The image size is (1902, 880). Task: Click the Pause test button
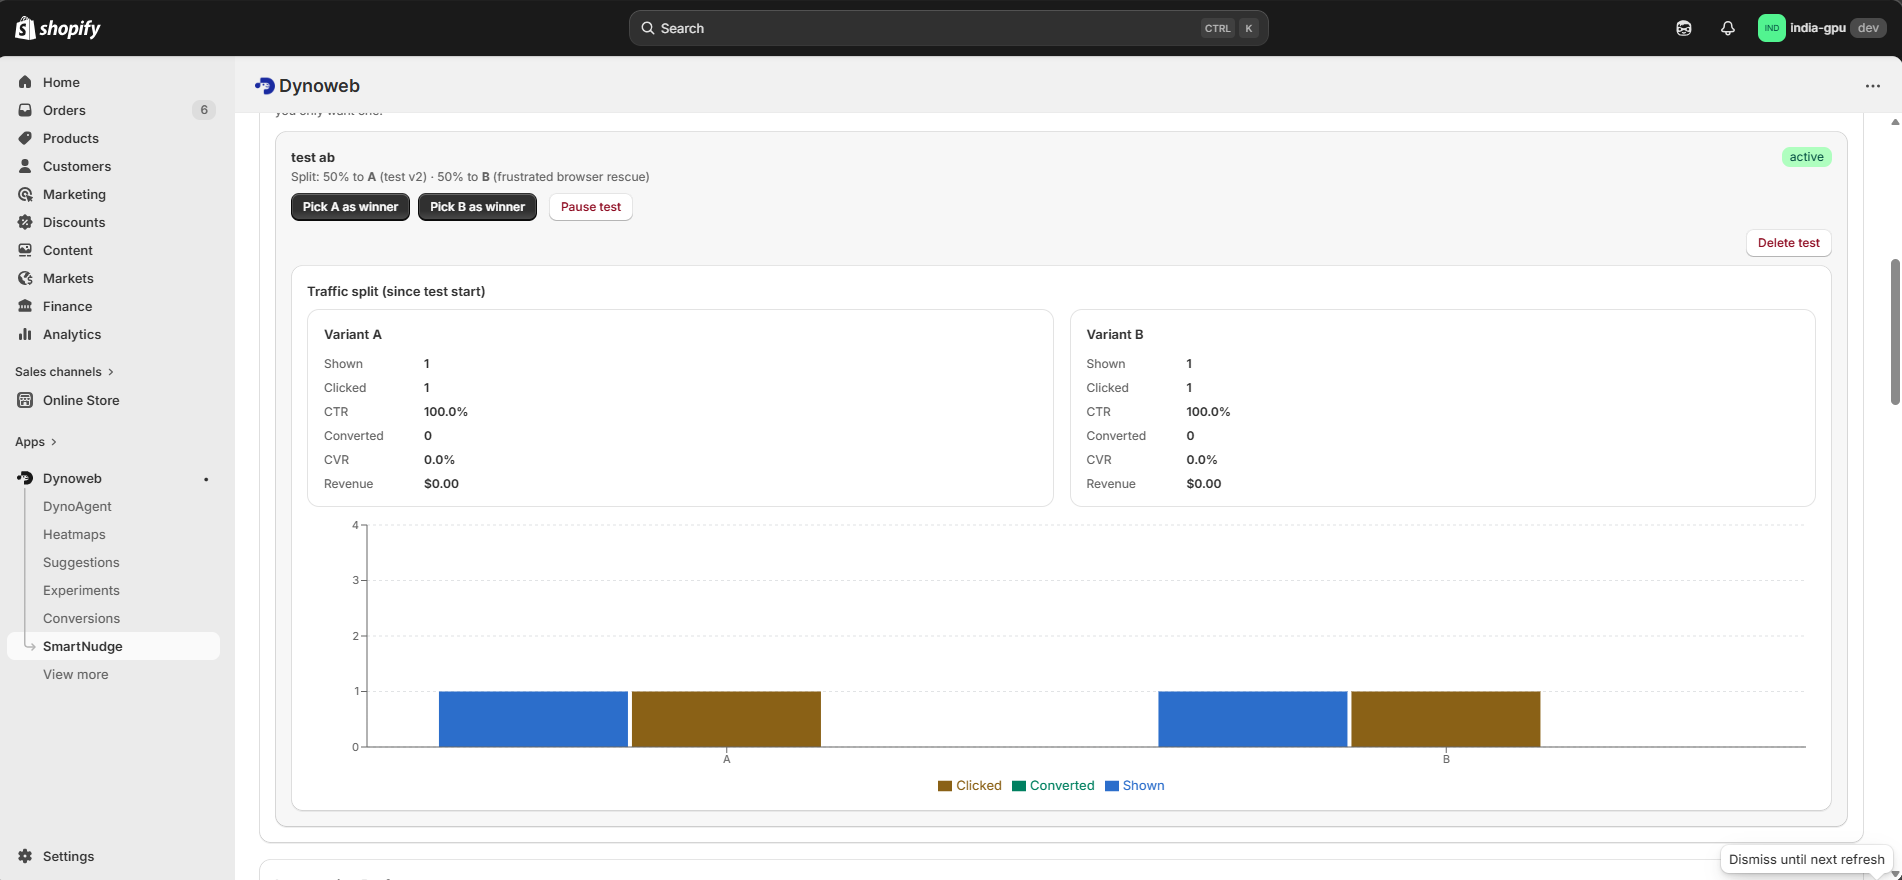tap(590, 207)
